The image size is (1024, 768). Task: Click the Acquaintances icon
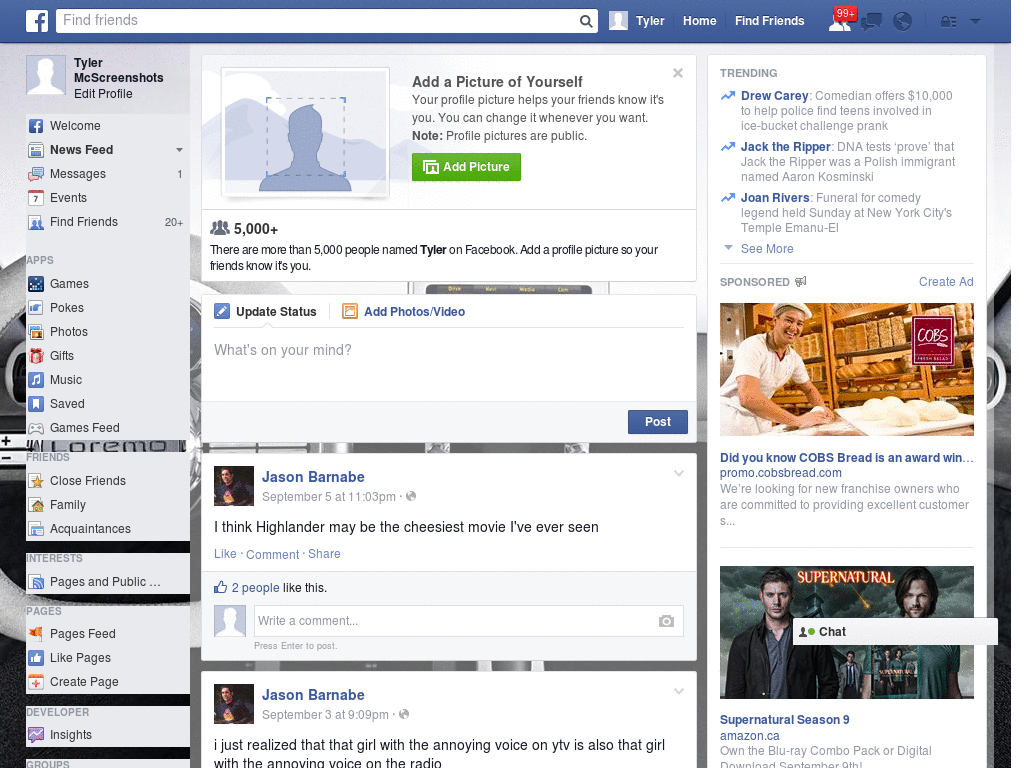pos(36,529)
